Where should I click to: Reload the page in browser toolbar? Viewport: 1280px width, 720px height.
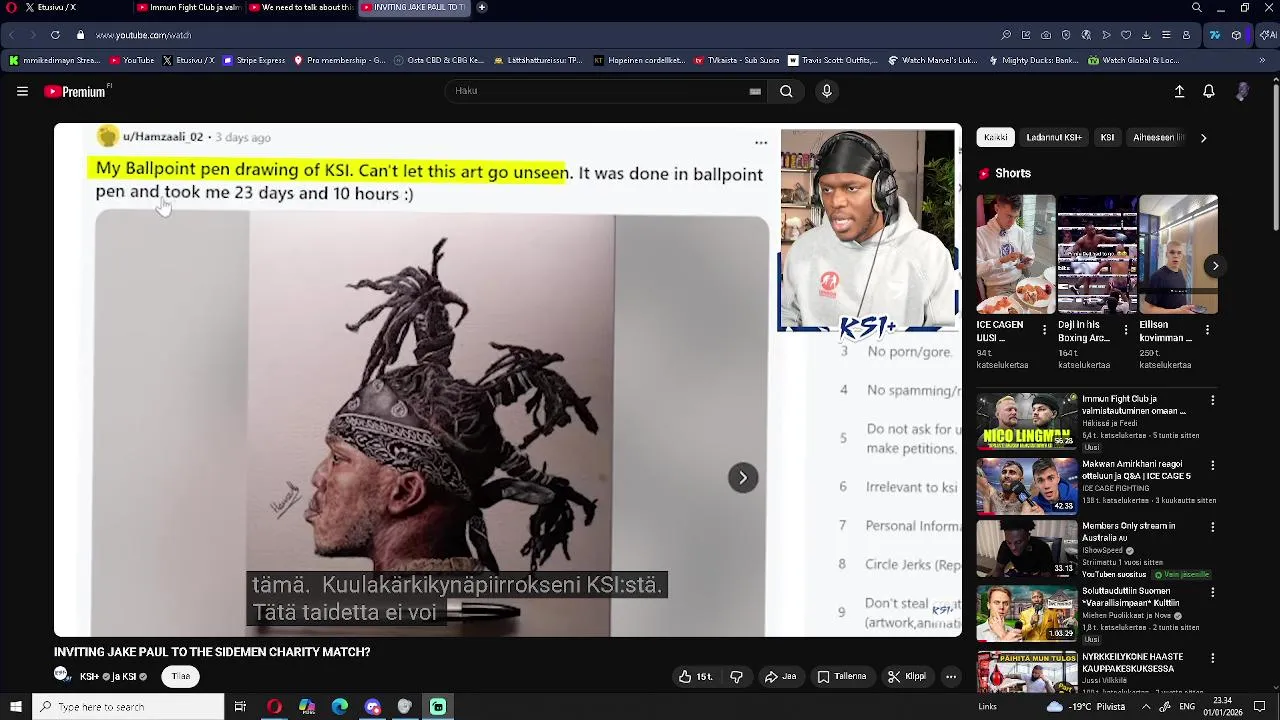[55, 35]
